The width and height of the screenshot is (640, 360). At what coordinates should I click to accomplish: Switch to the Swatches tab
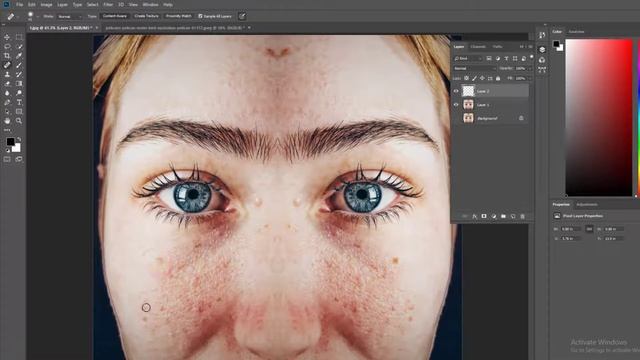[x=576, y=32]
